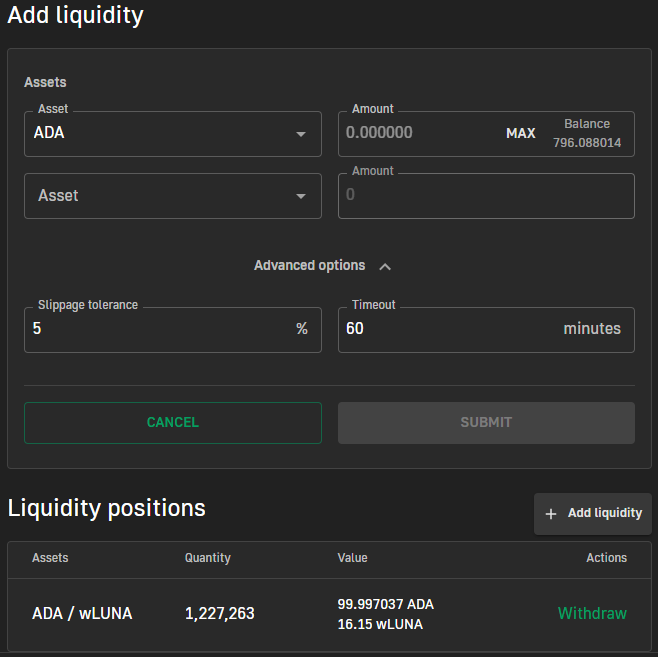This screenshot has width=658, height=657.
Task: Click the ADA dropdown arrow icon
Action: pos(300,134)
